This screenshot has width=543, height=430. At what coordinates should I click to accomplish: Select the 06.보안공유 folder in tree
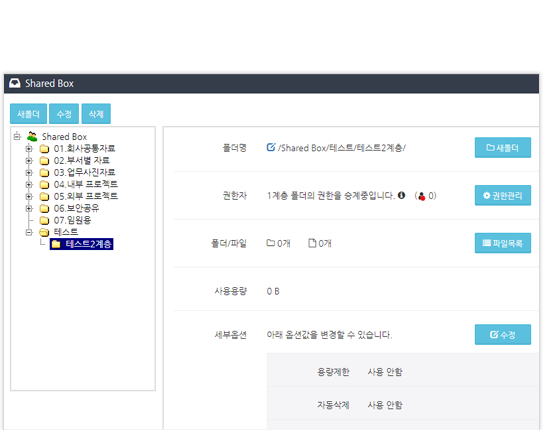tap(76, 208)
